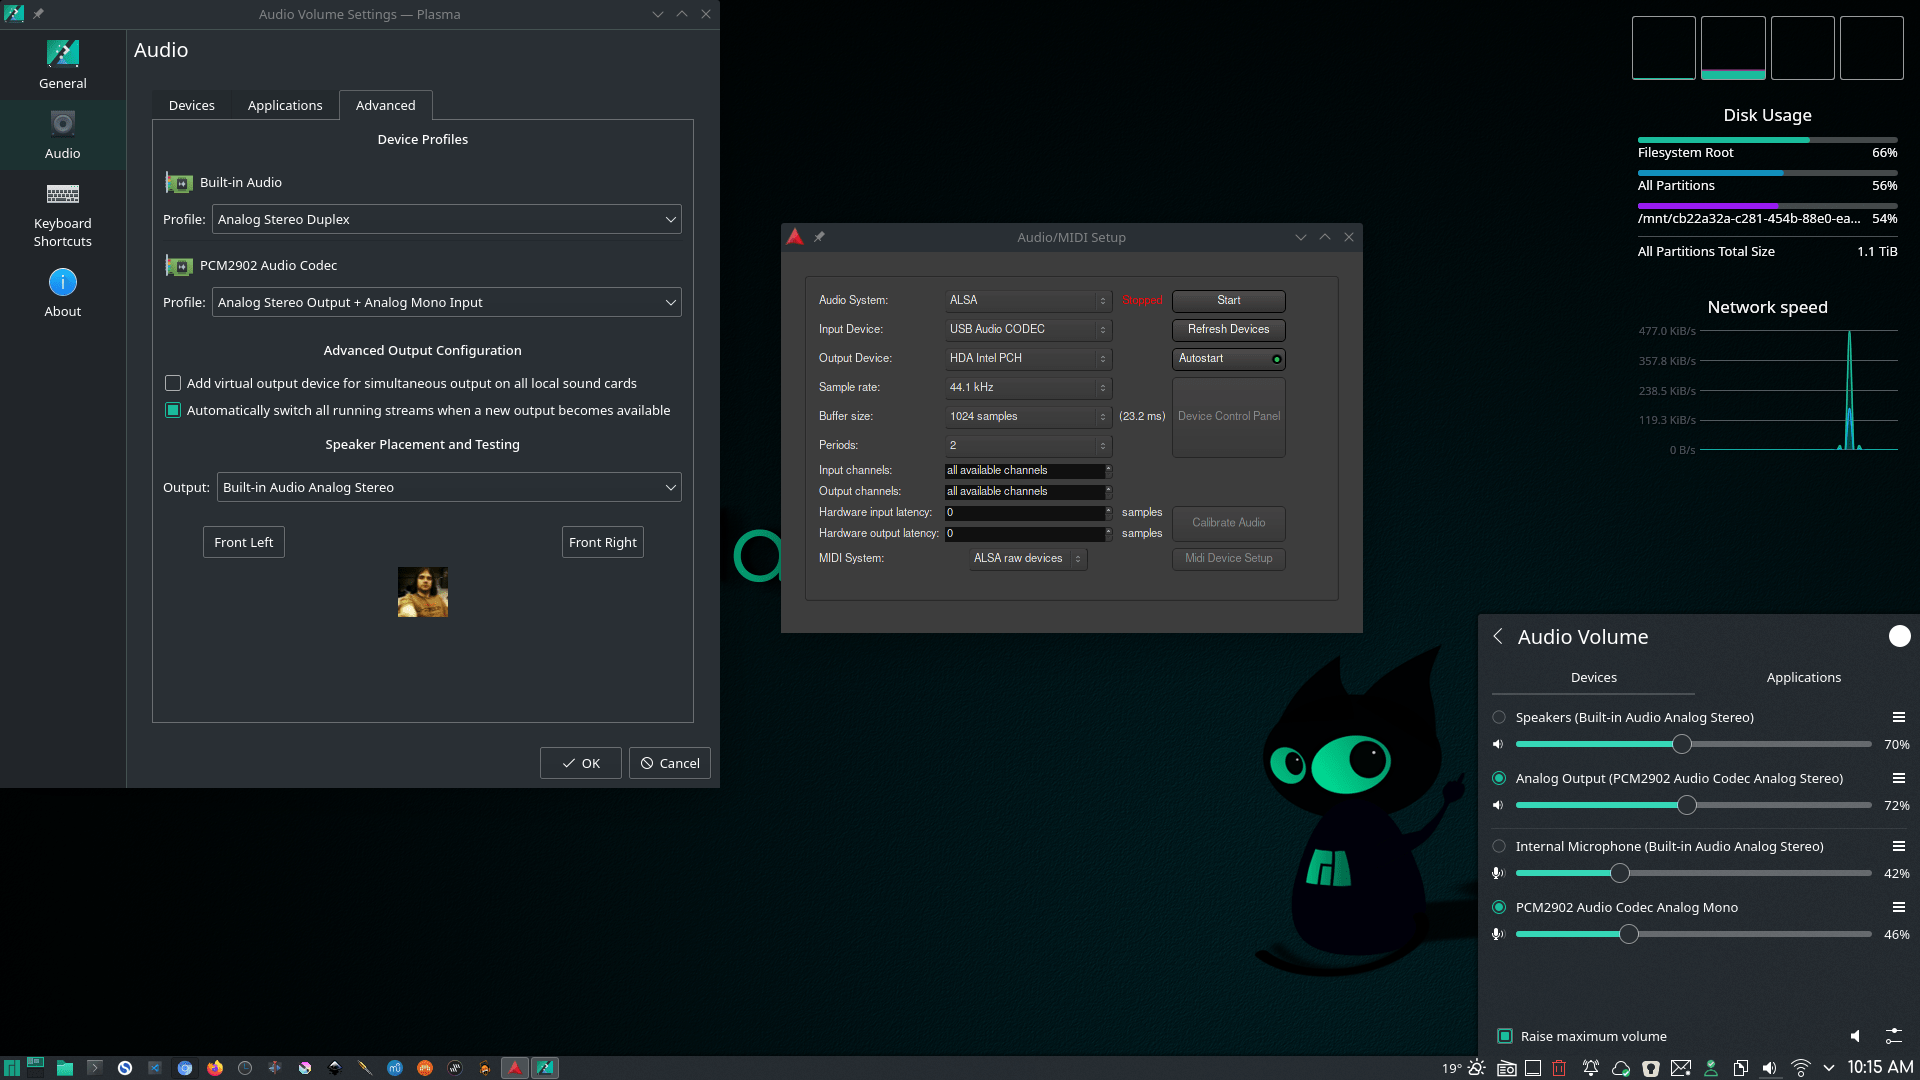
Task: Open the About section icon
Action: (x=62, y=283)
